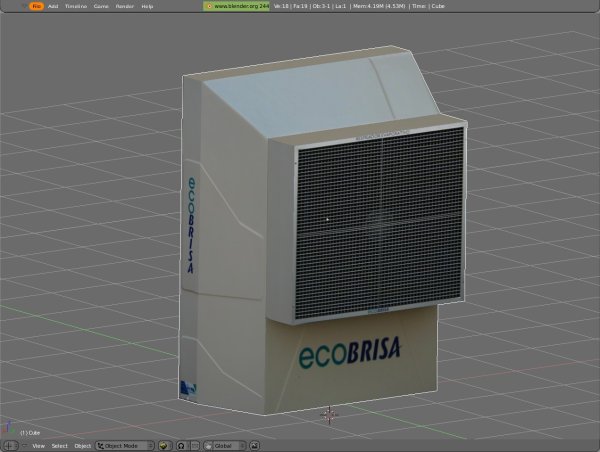
Task: Open the File menu
Action: pos(36,6)
